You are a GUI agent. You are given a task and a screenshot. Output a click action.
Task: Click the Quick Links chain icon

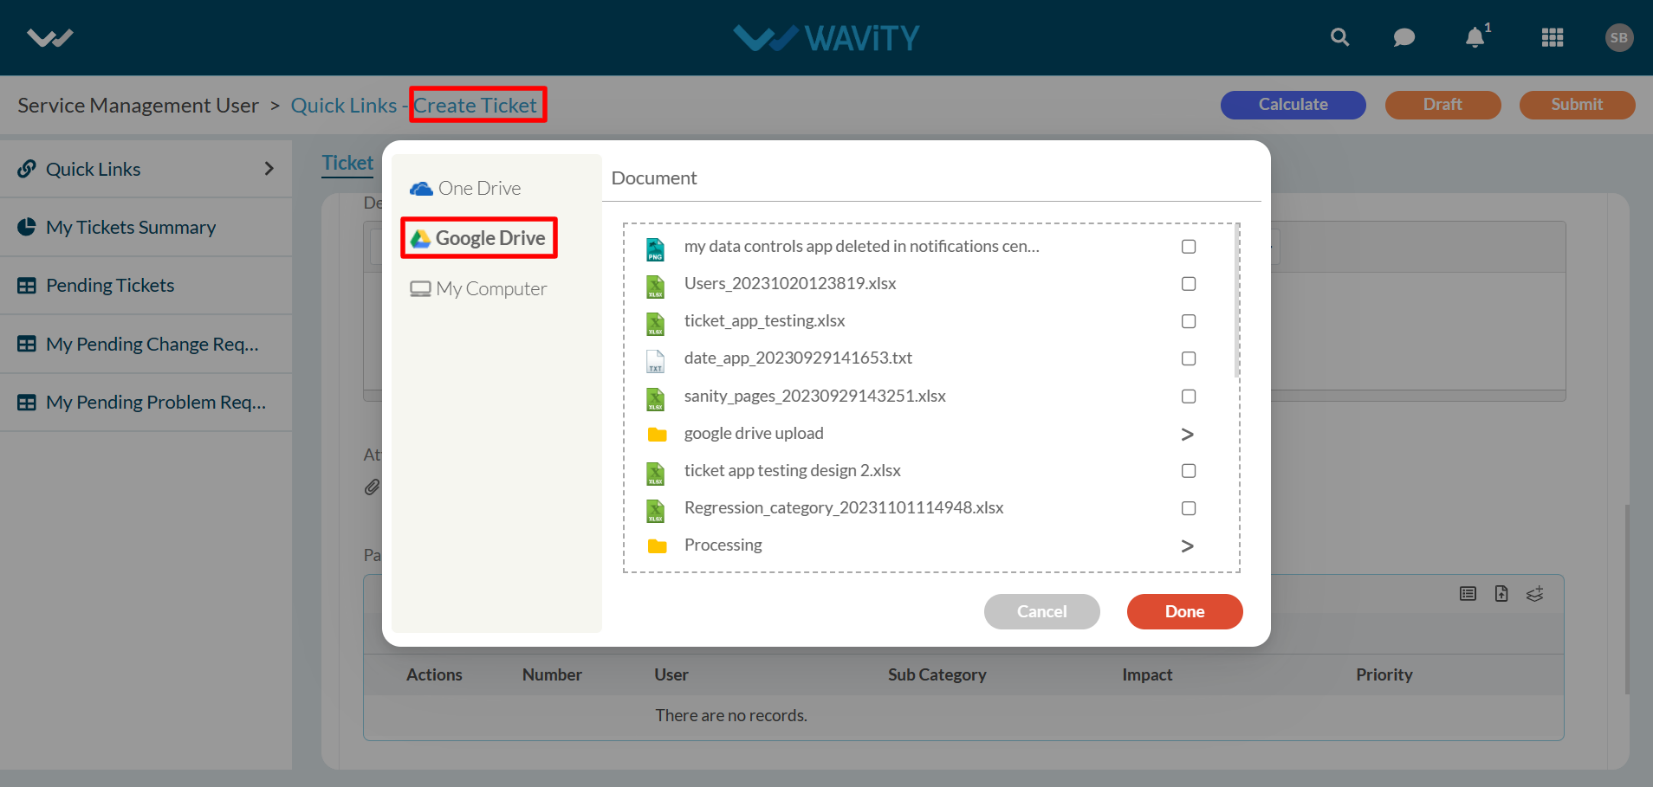[x=27, y=169]
